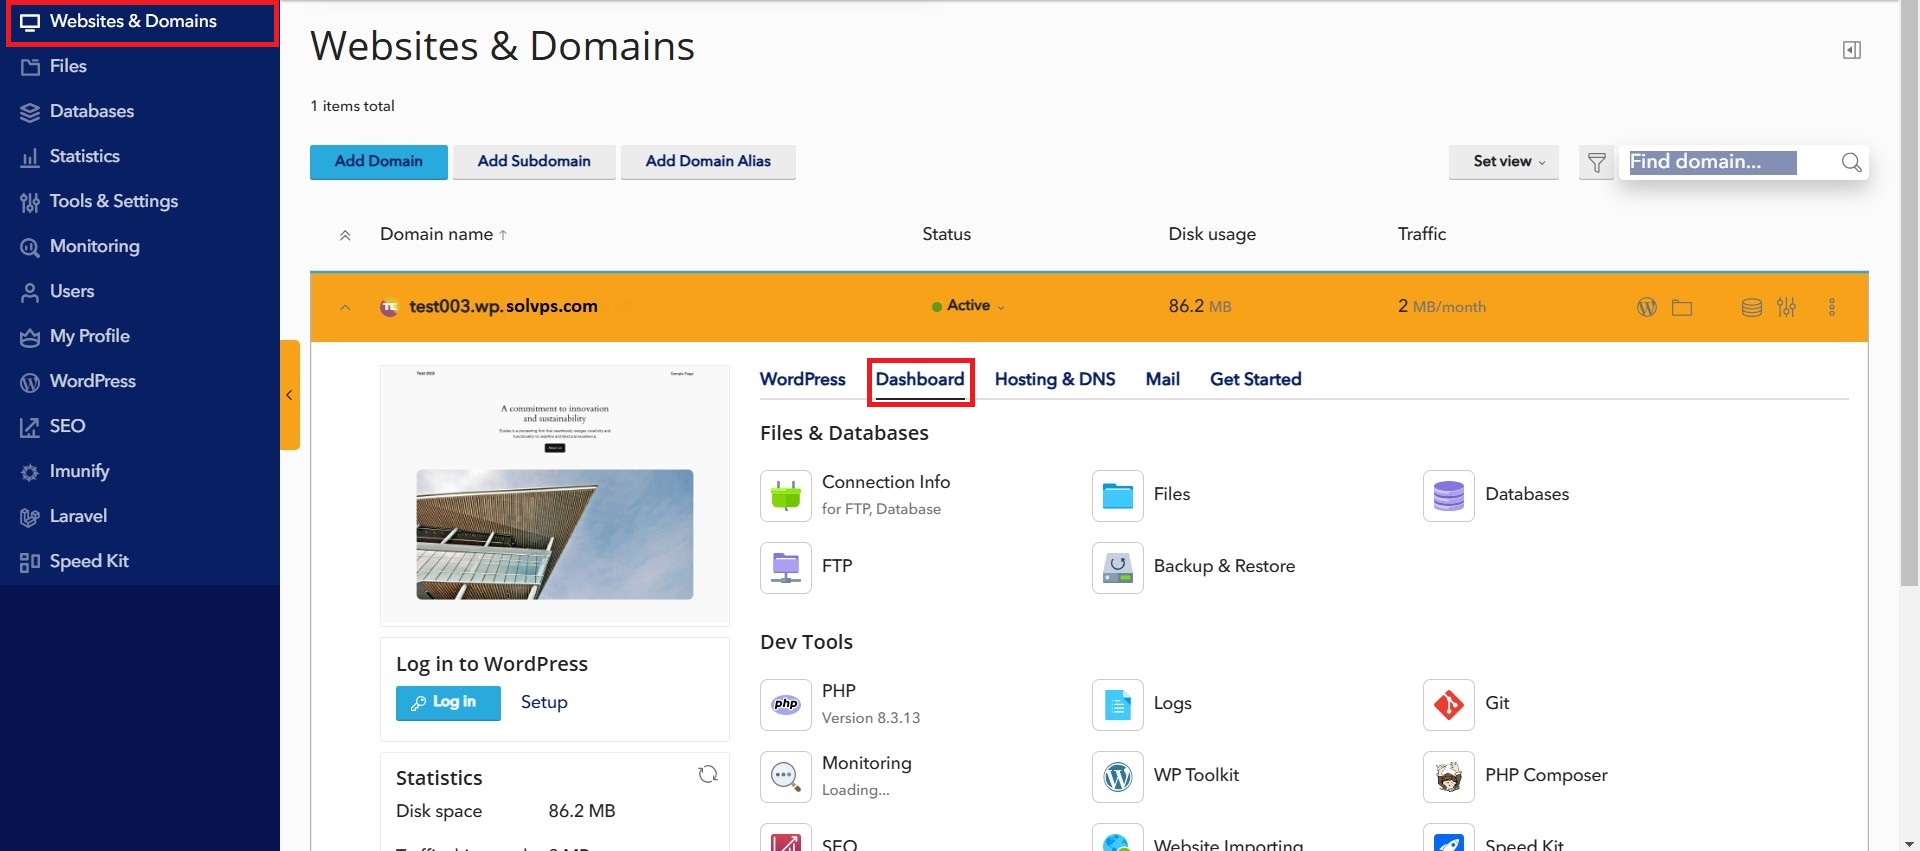Open database icon in test003 domain row
This screenshot has width=1920, height=851.
(x=1751, y=307)
